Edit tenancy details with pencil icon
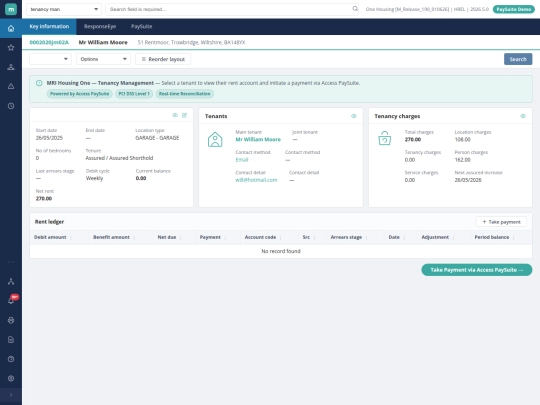This screenshot has height=405, width=540. pyautogui.click(x=185, y=115)
